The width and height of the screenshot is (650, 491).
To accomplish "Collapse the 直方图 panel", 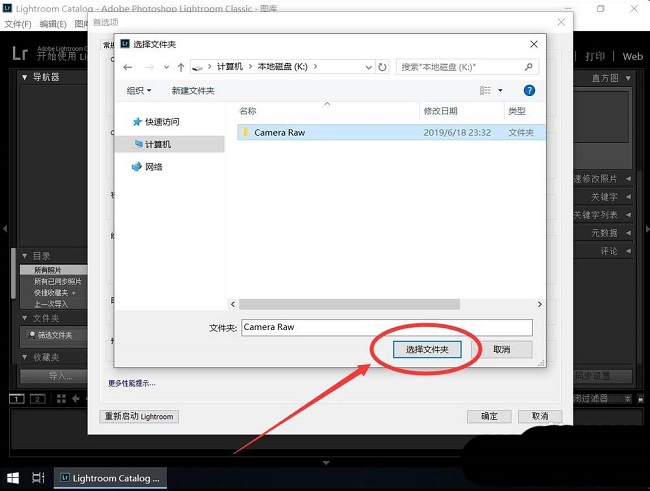I will 628,78.
